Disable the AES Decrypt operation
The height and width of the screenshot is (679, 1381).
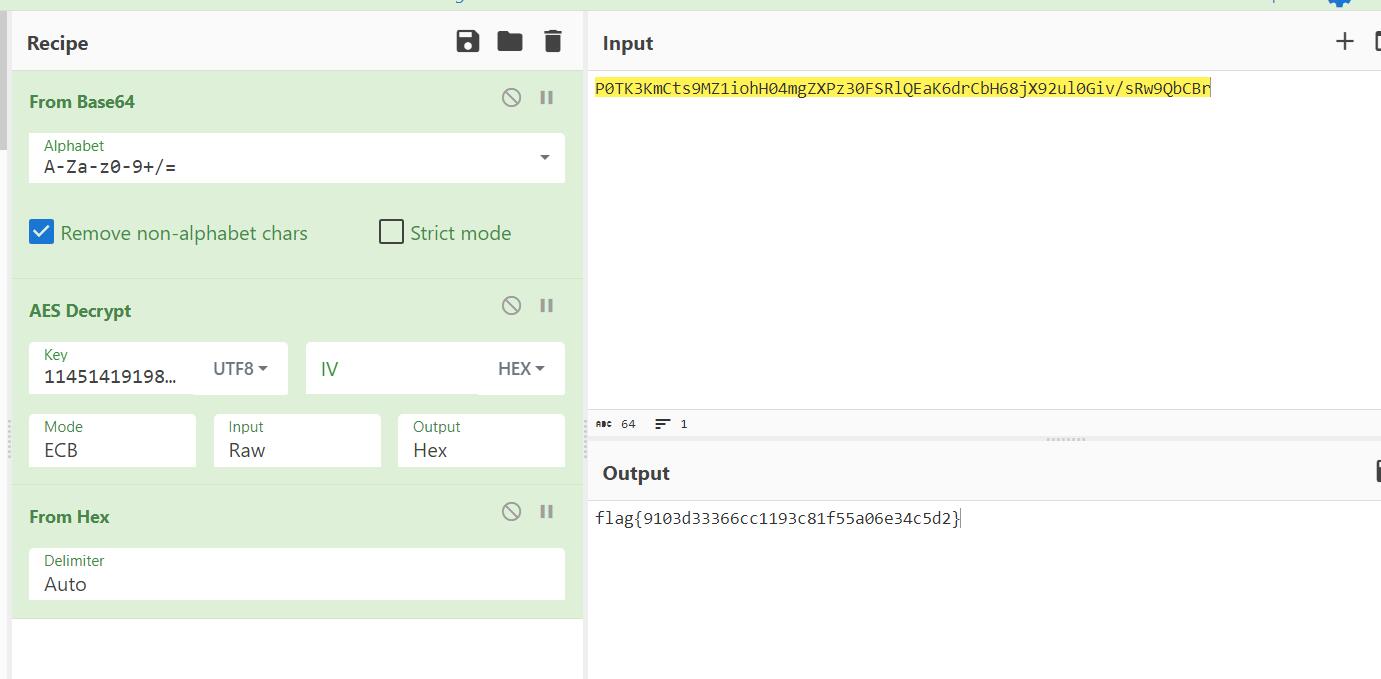click(511, 306)
